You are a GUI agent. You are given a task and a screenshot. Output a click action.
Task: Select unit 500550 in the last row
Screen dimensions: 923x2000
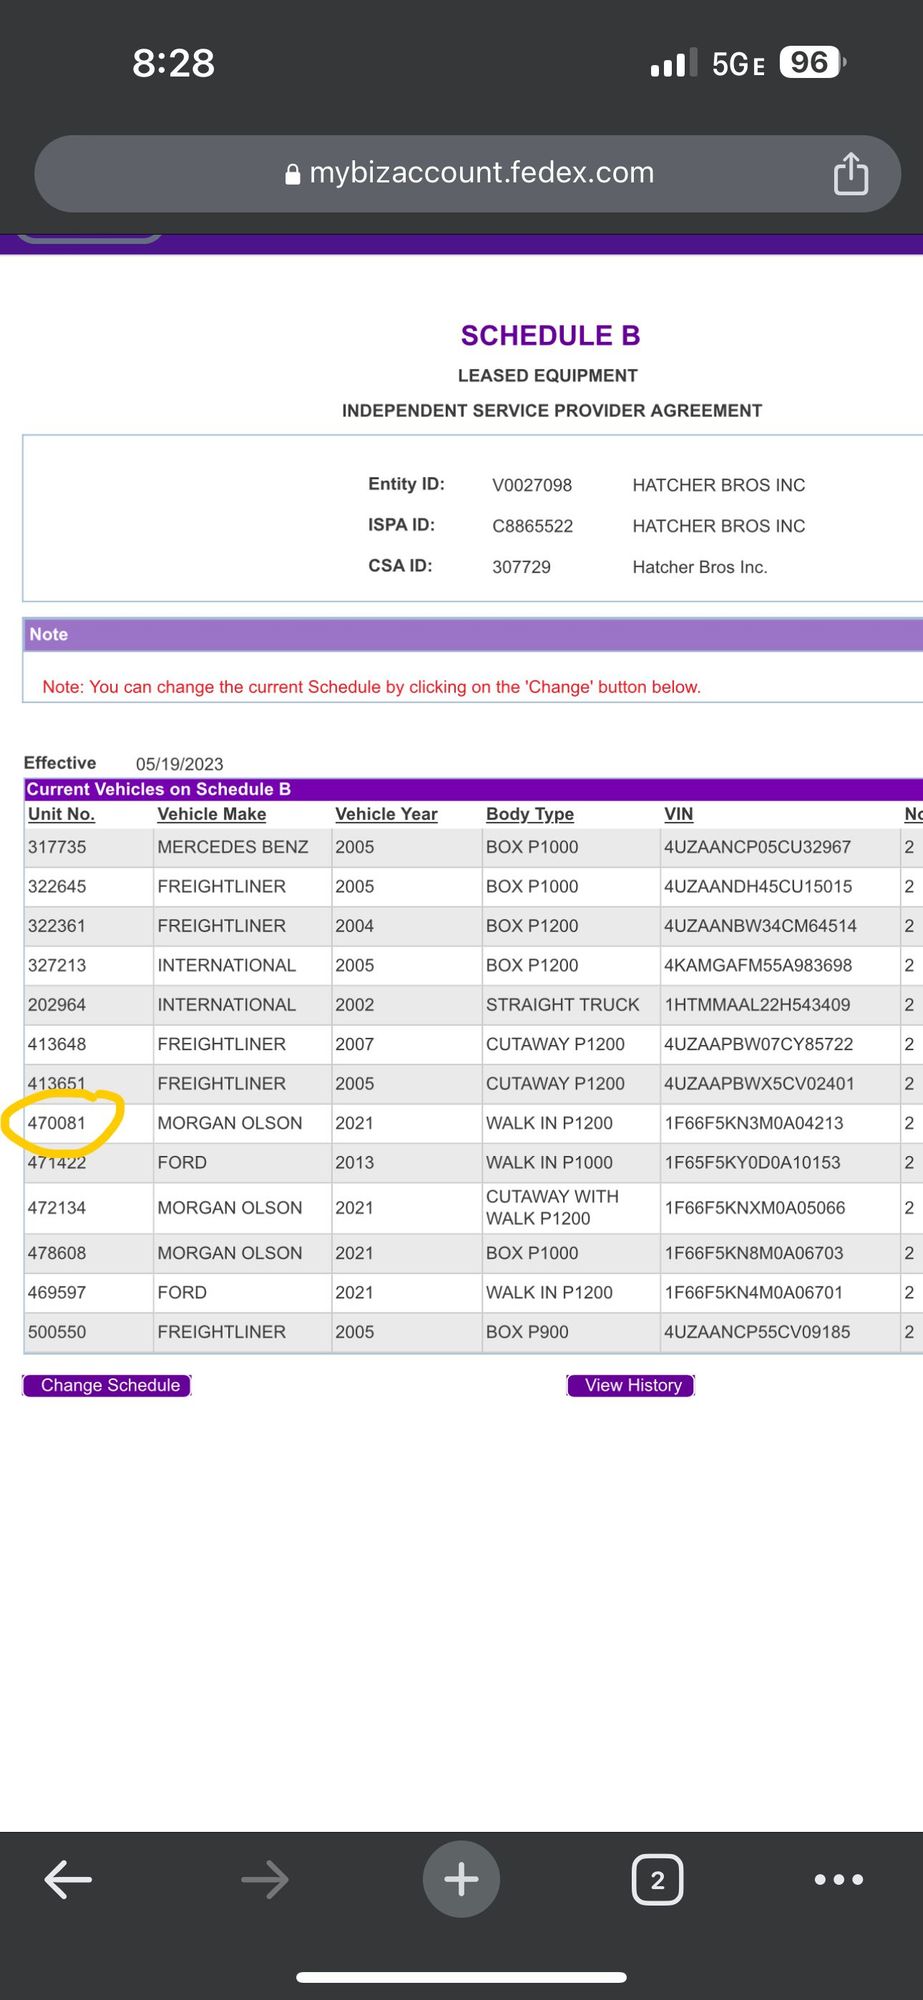pos(57,1332)
